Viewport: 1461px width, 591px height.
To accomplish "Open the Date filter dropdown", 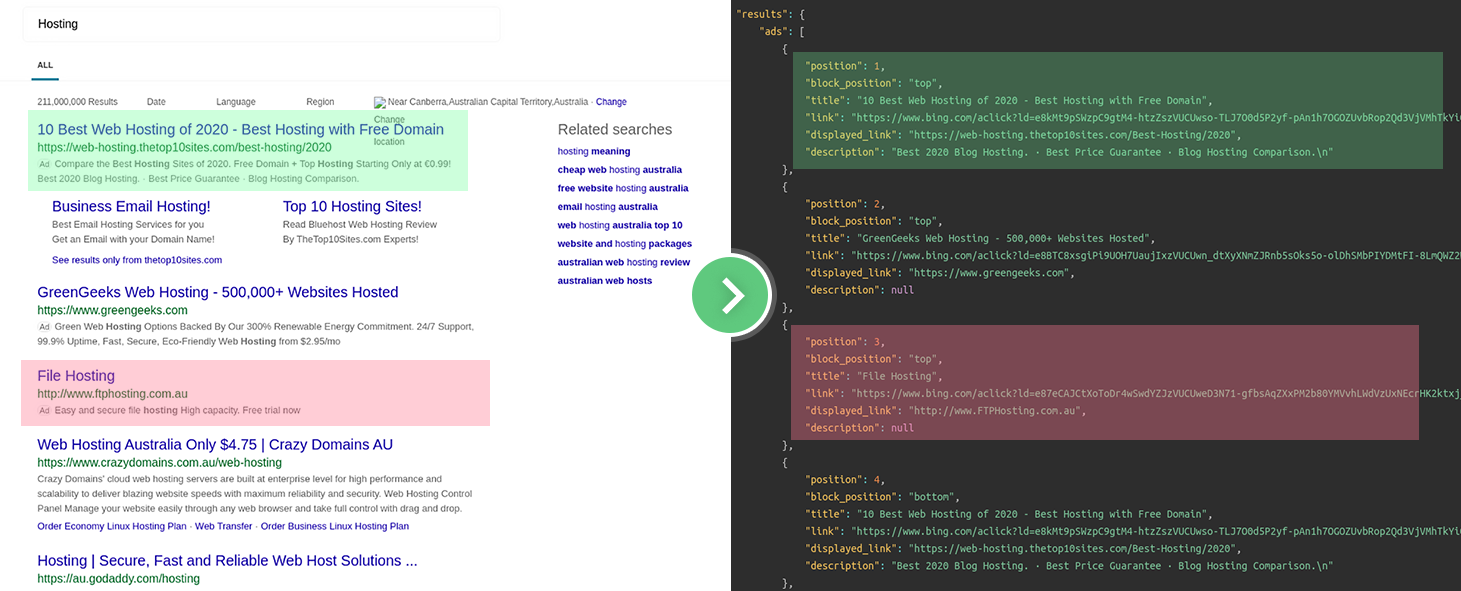I will point(156,102).
